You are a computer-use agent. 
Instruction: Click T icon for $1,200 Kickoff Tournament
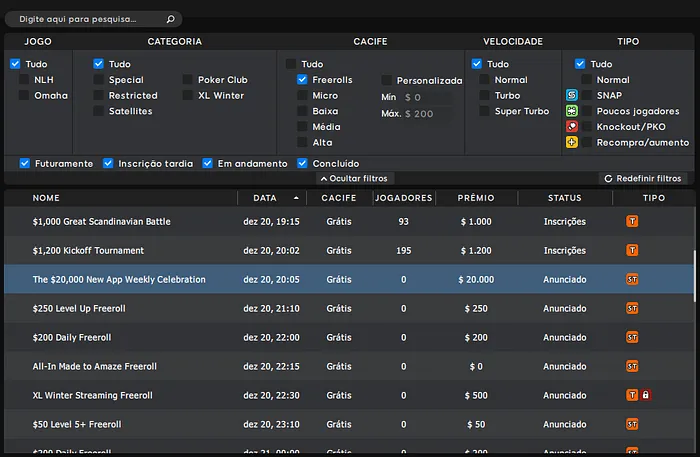632,250
